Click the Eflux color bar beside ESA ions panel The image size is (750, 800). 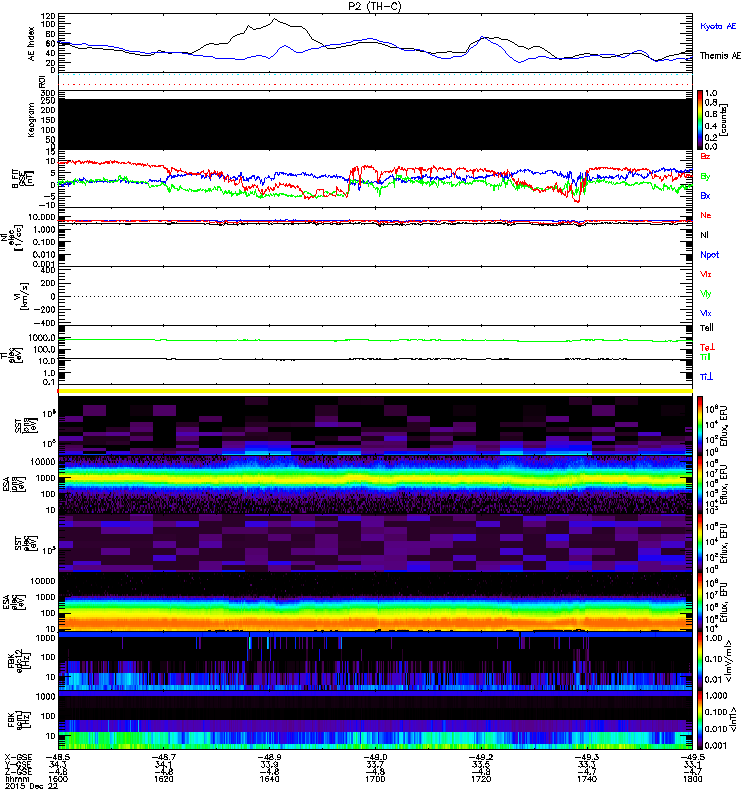coord(700,485)
